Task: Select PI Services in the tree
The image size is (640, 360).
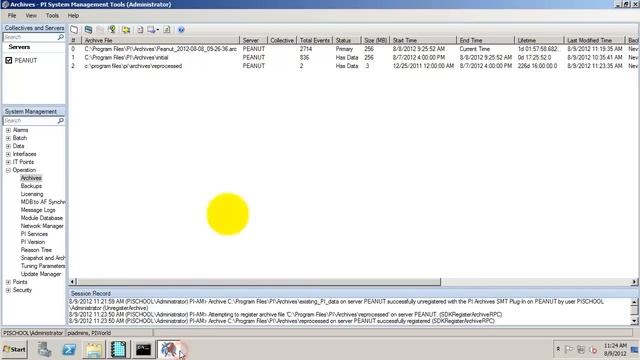Action: pos(34,234)
